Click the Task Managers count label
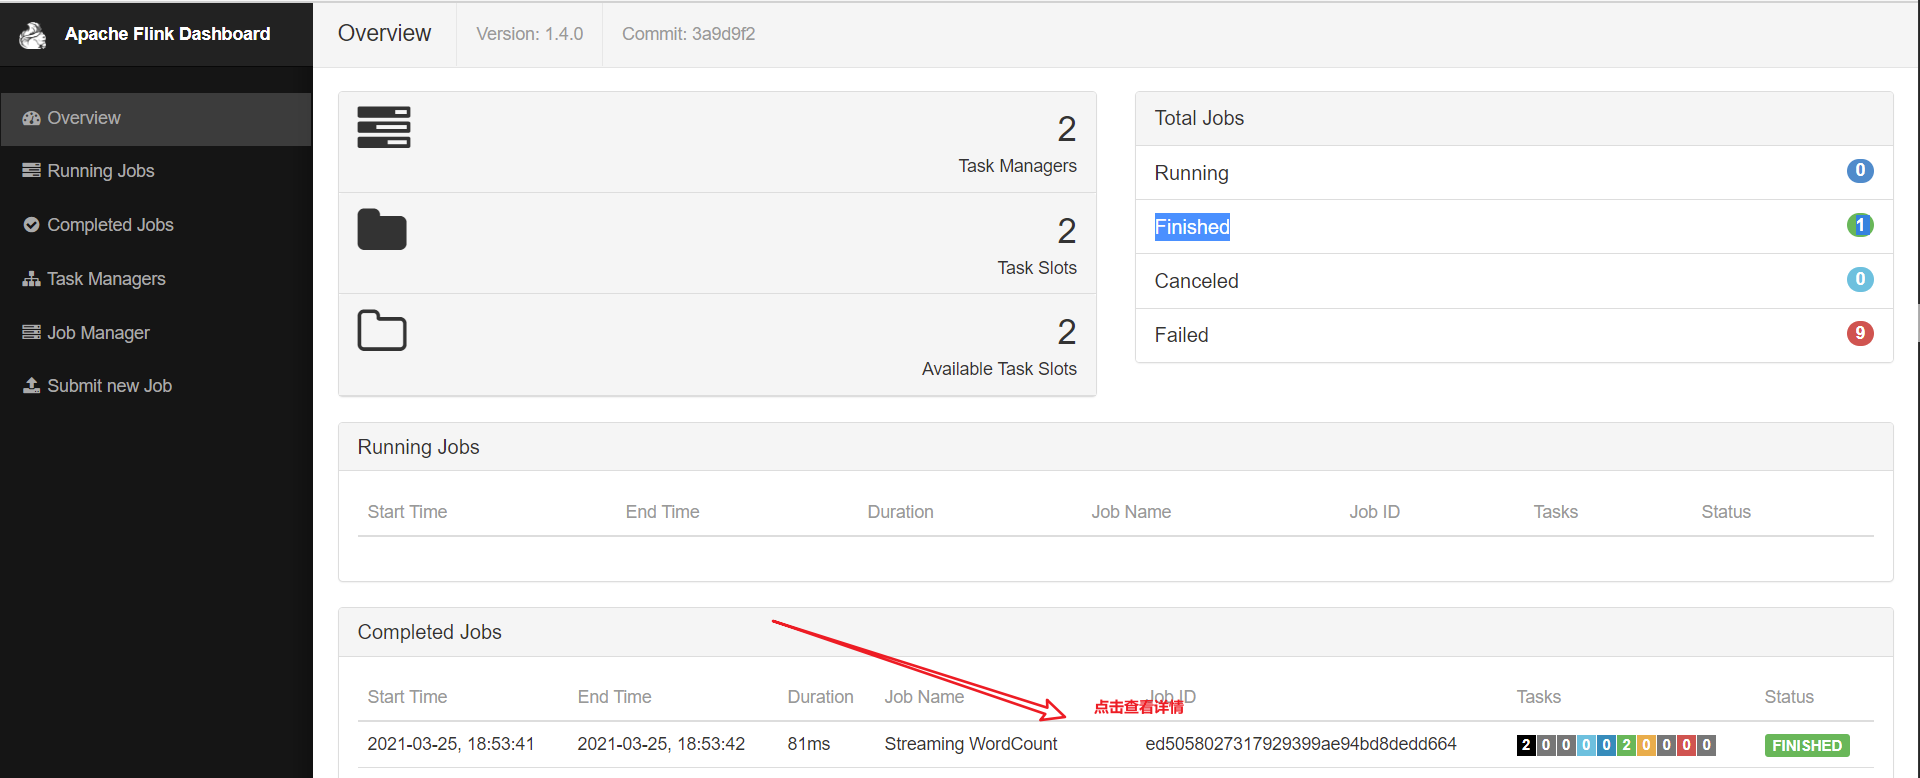The width and height of the screenshot is (1920, 778). point(1017,166)
